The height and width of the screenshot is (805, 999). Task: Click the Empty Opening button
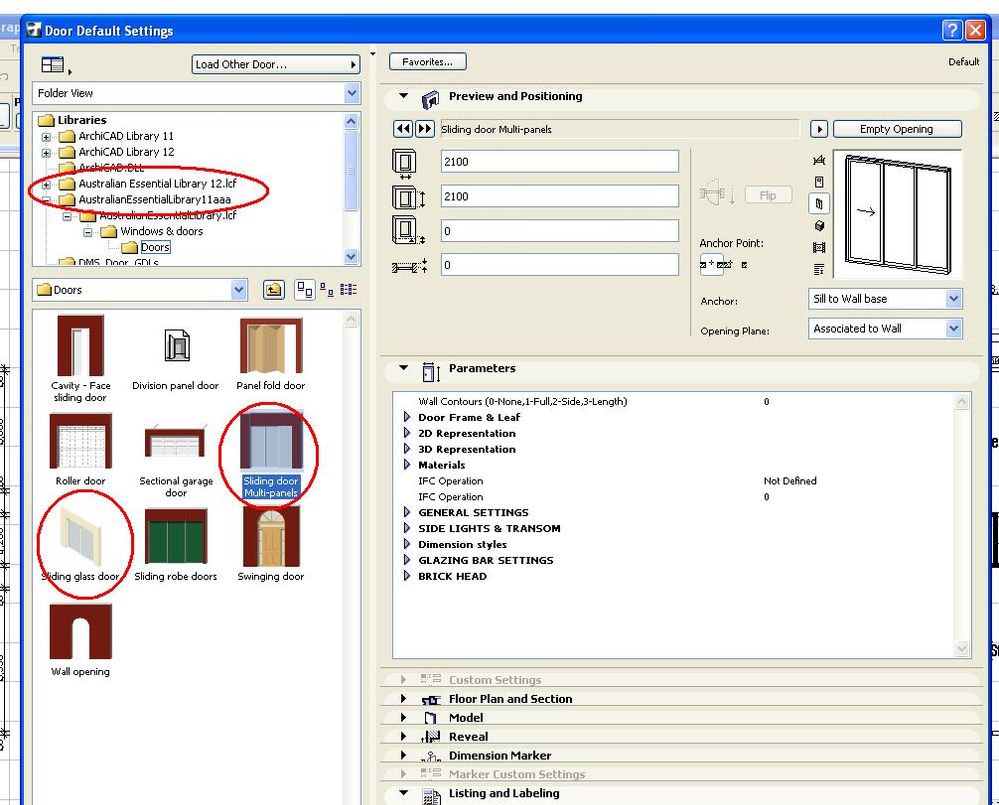[897, 129]
